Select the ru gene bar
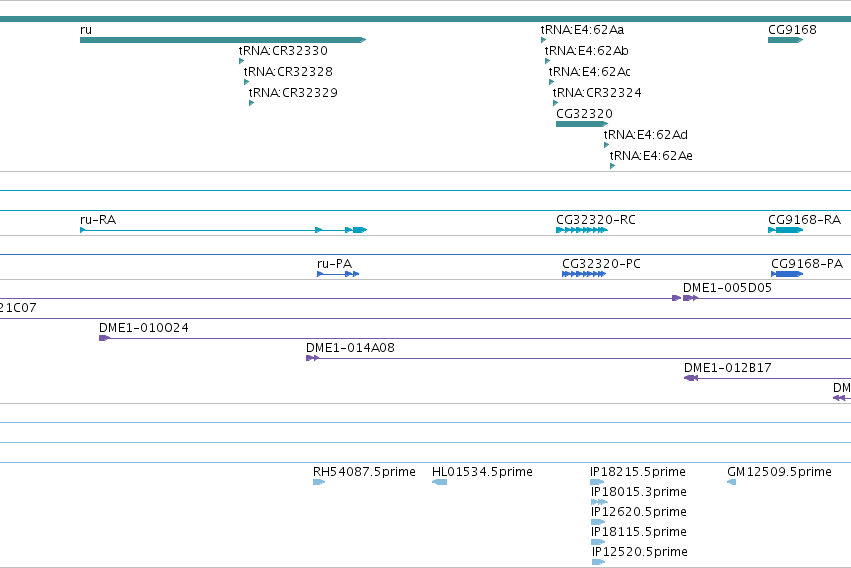The height and width of the screenshot is (568, 851). [x=223, y=40]
